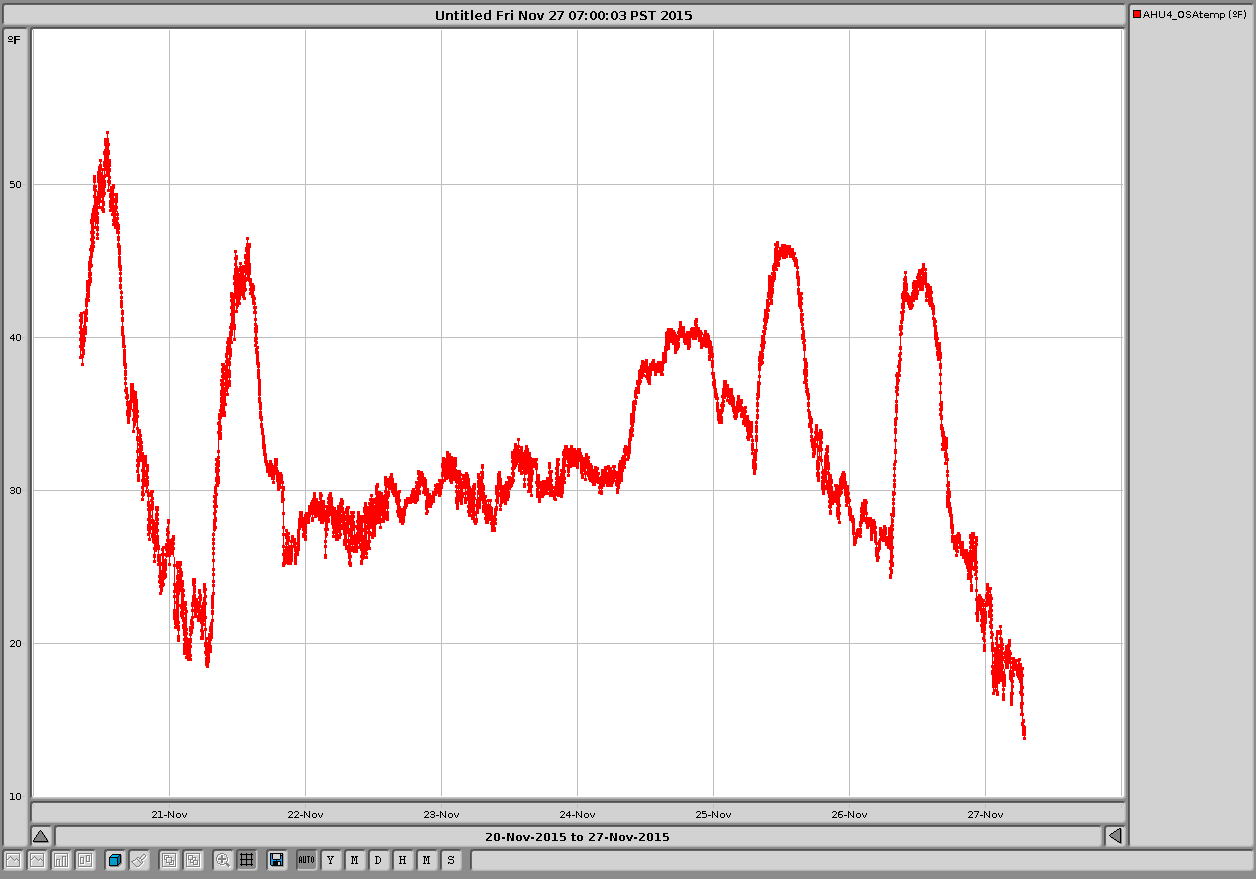Click the 26-Nov date axis label
This screenshot has height=879, width=1256.
[x=849, y=814]
